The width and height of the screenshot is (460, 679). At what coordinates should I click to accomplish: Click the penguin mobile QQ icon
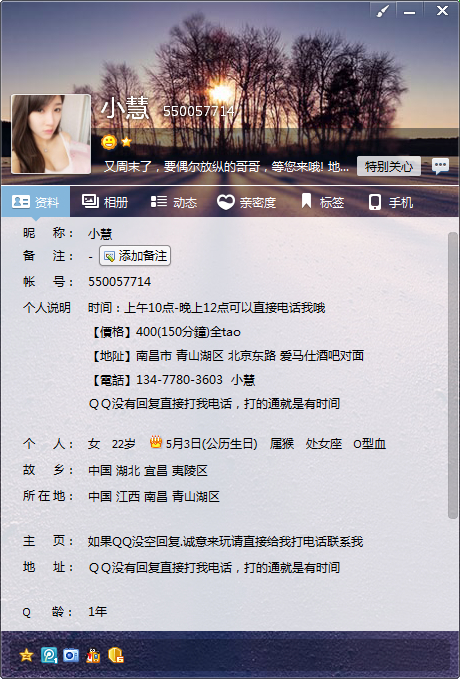pos(93,656)
